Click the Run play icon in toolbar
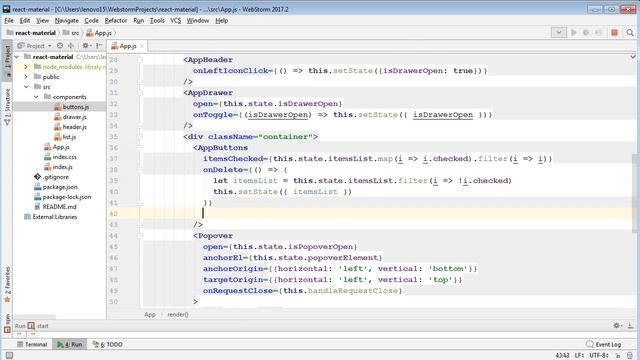The height and width of the screenshot is (360, 640). point(574,33)
